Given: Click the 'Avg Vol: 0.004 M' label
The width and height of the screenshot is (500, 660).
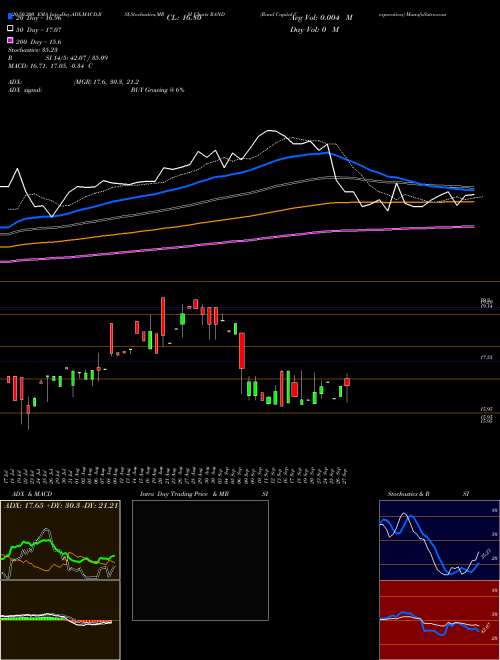Looking at the screenshot, I should tap(321, 18).
